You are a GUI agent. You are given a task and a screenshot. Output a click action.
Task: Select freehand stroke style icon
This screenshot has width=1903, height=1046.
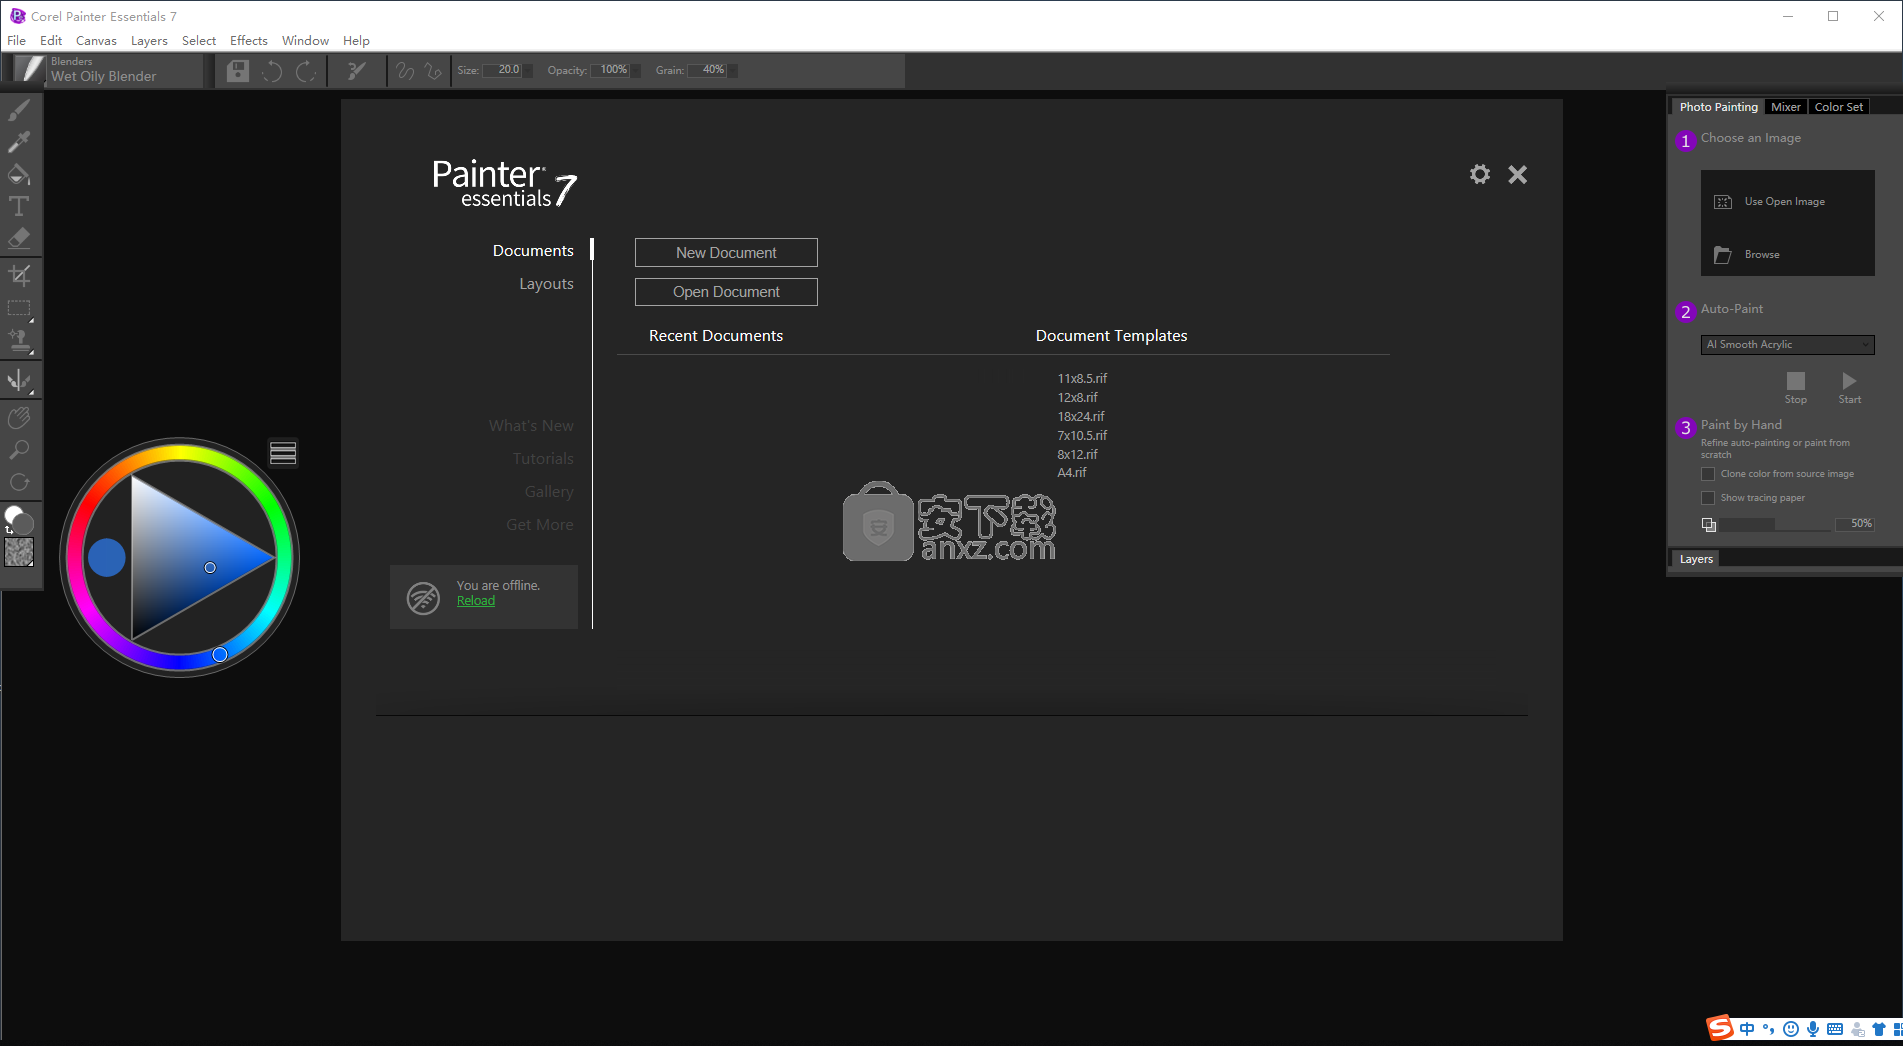click(x=405, y=71)
